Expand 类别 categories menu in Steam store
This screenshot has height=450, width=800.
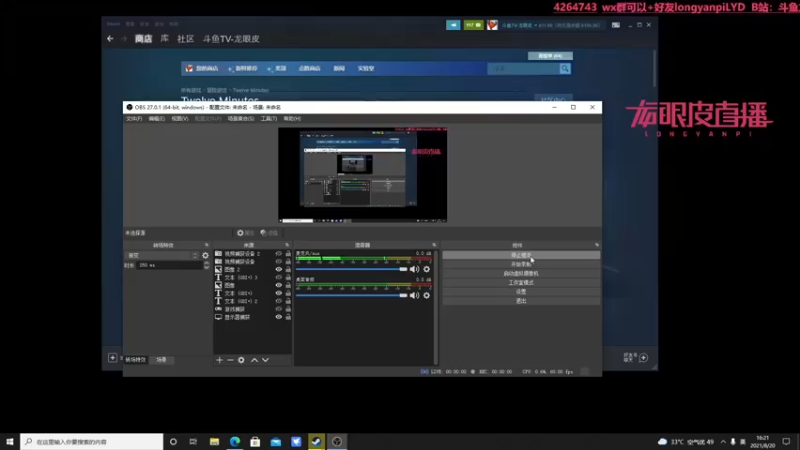[278, 68]
